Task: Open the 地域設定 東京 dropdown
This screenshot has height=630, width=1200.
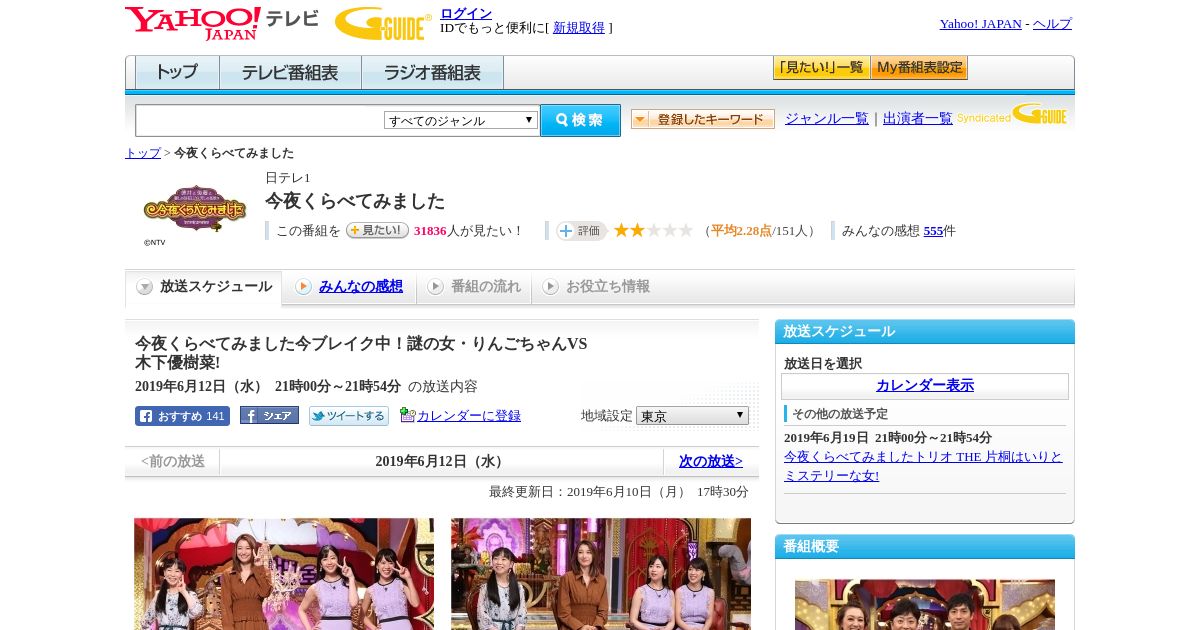Action: point(692,415)
